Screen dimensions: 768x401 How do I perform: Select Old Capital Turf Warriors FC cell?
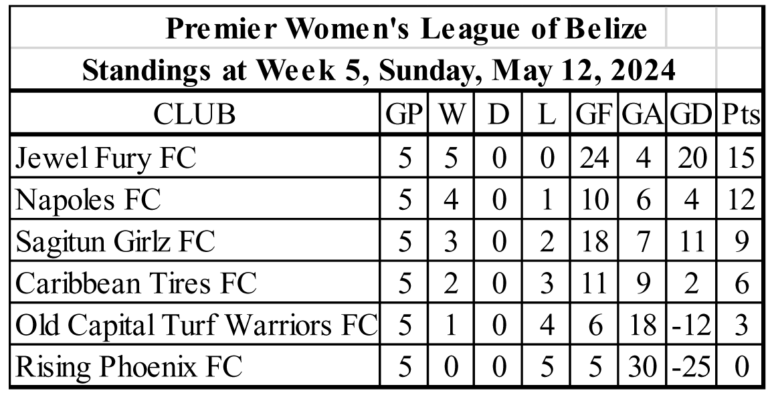pos(195,324)
